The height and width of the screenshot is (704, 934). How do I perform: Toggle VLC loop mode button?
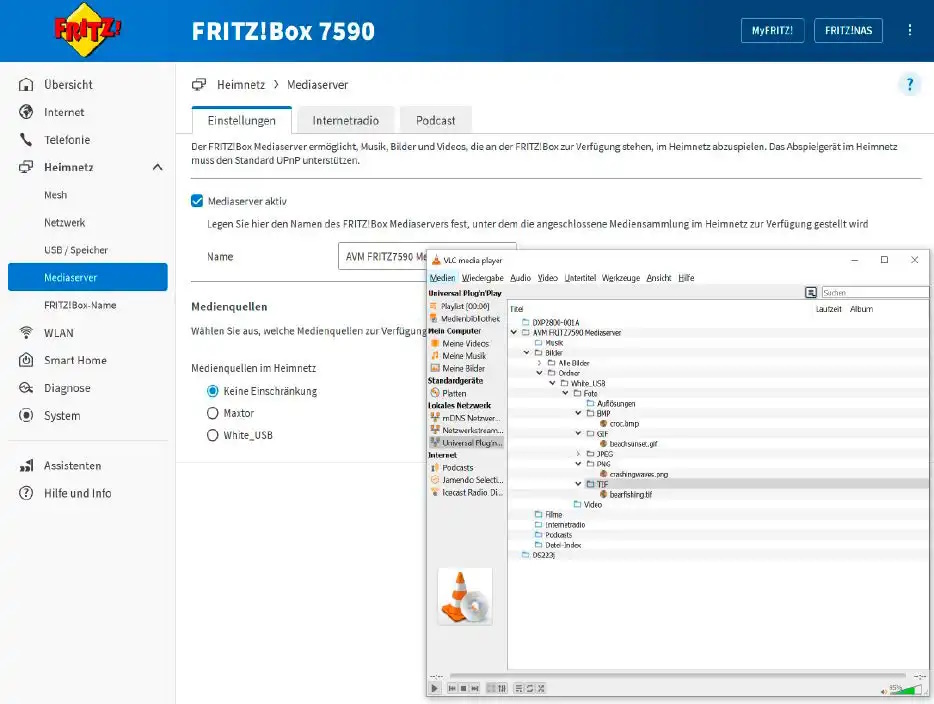pyautogui.click(x=530, y=689)
